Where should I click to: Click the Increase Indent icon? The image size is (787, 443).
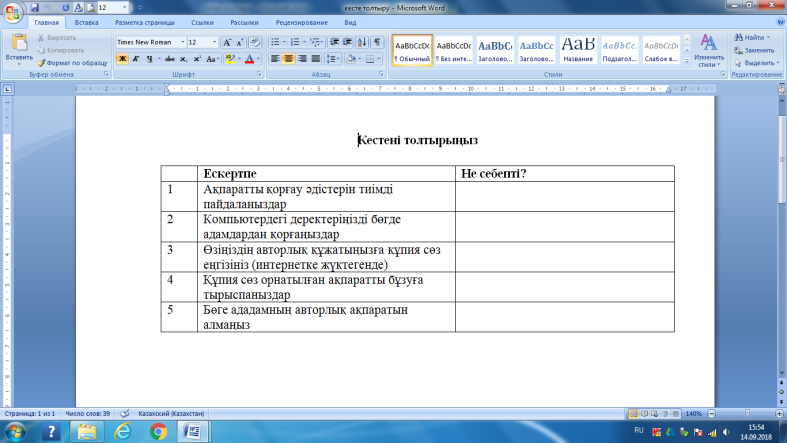(x=347, y=43)
